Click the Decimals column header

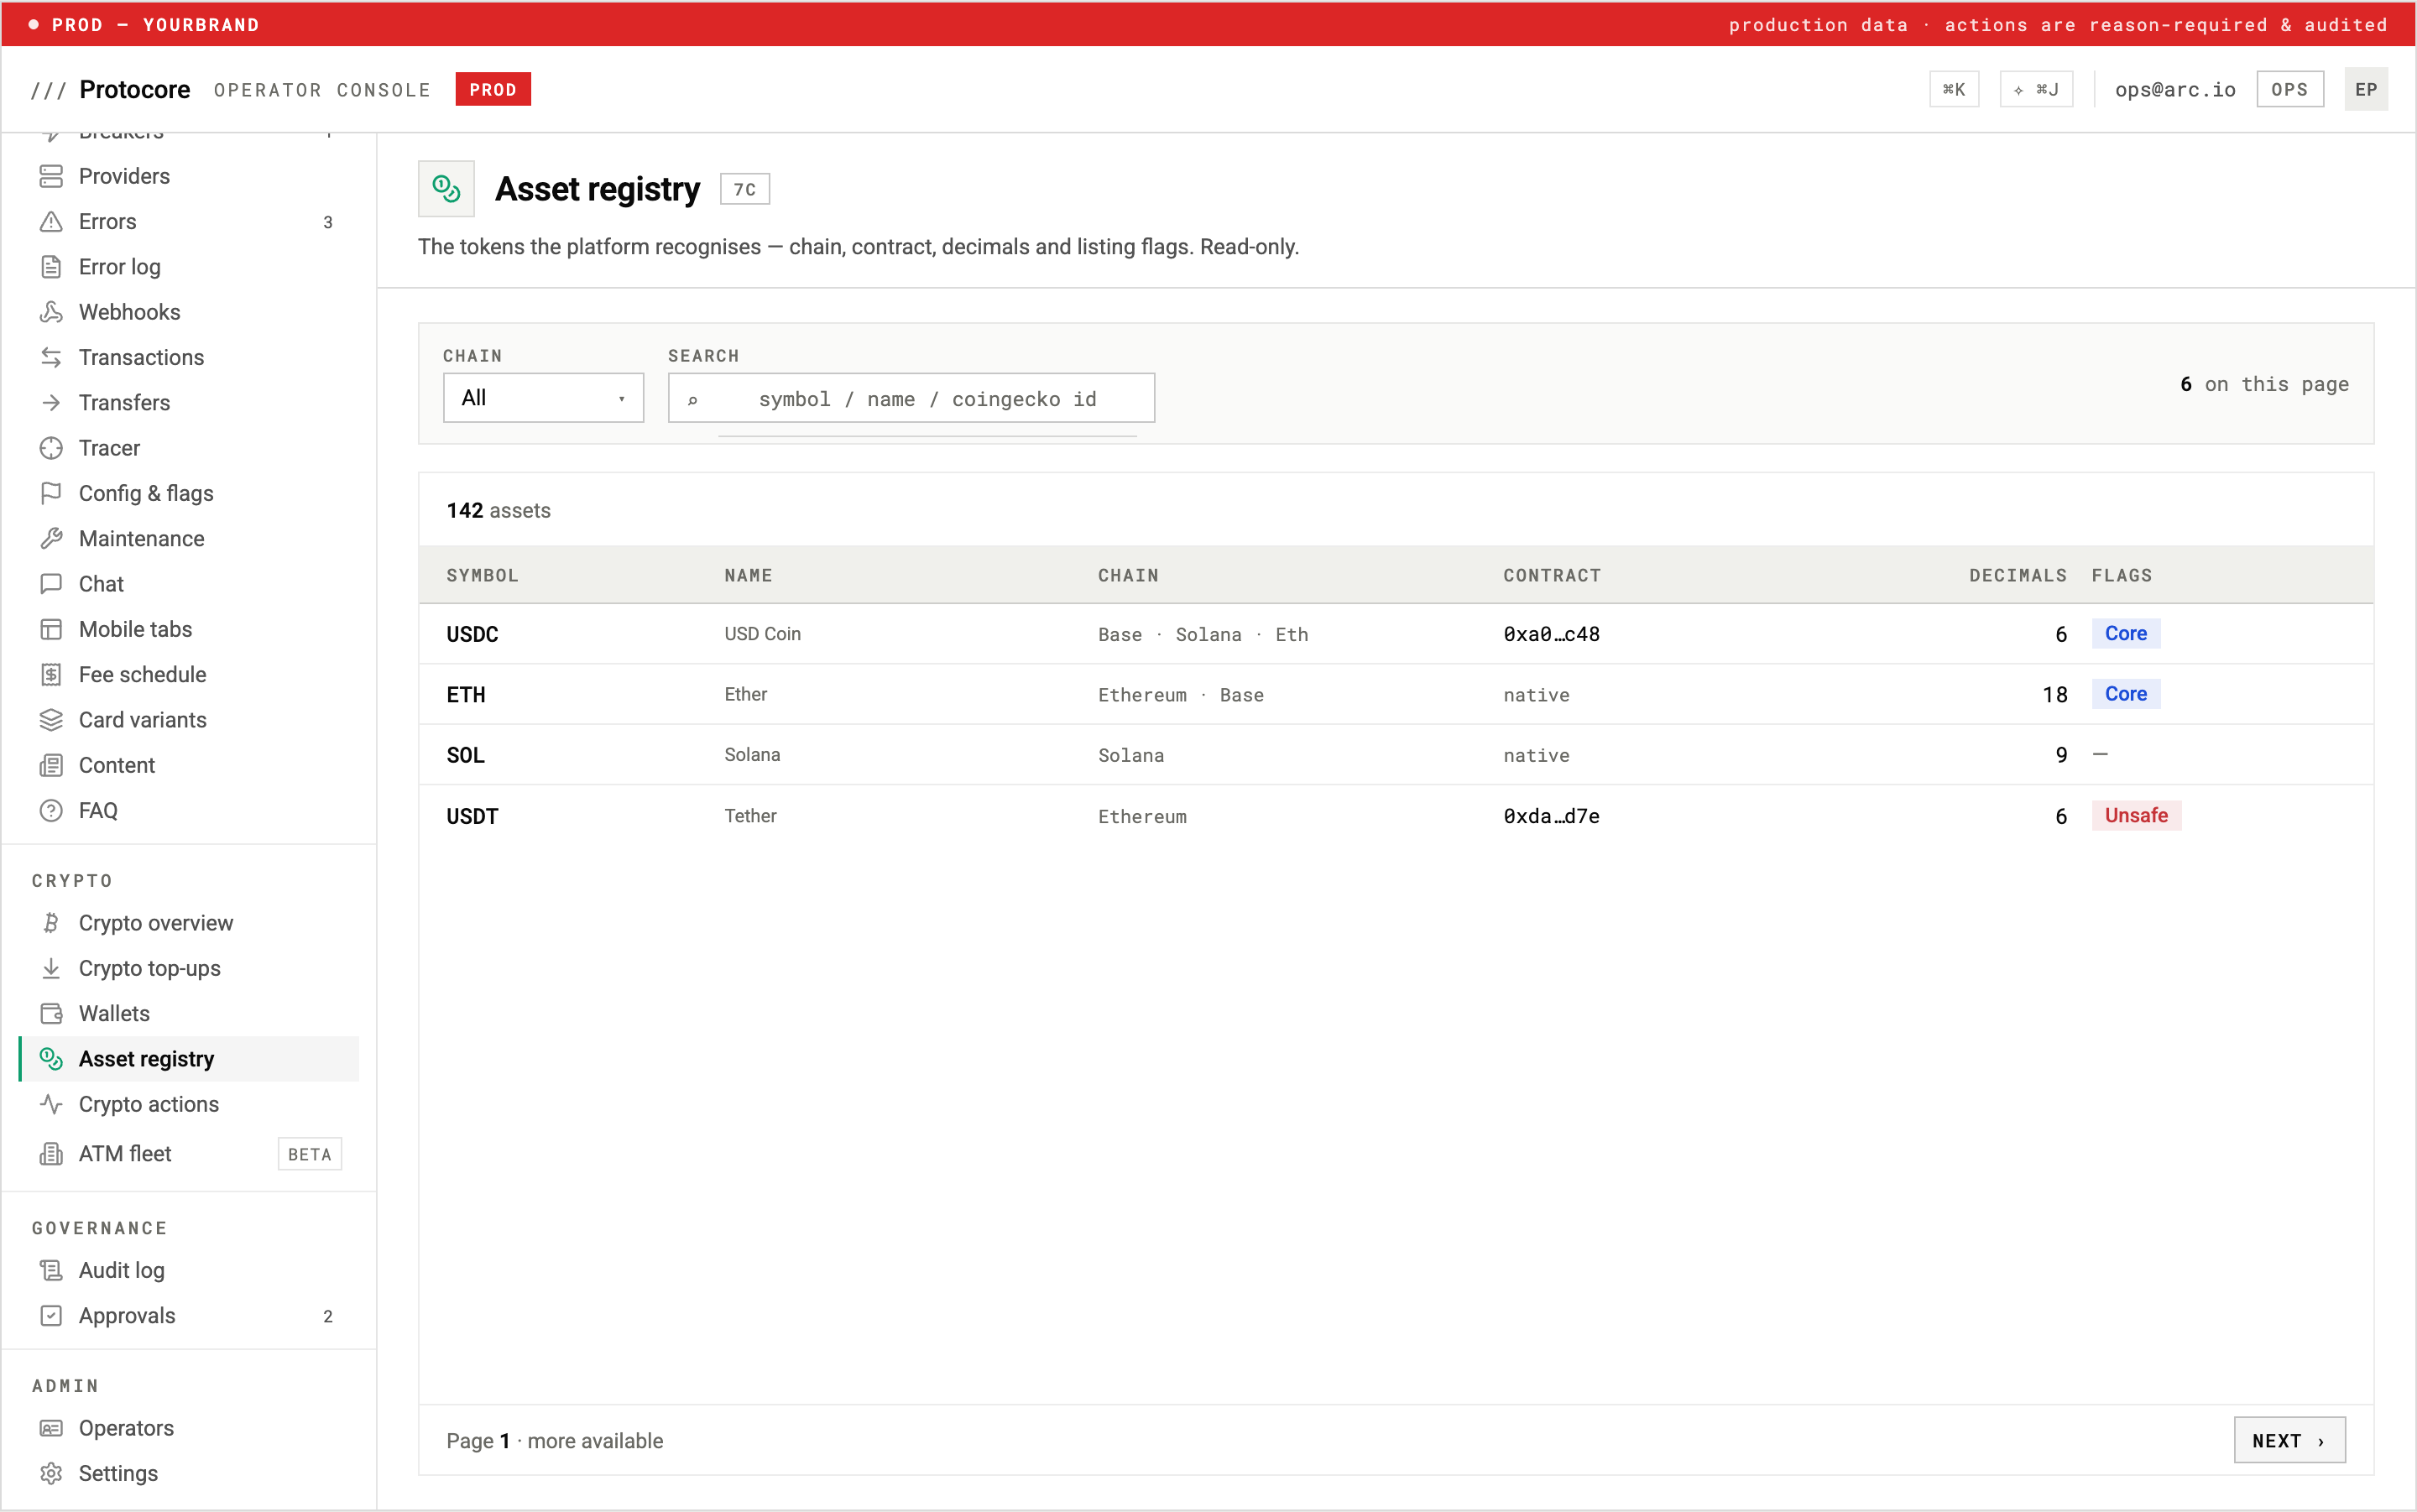pos(2018,575)
